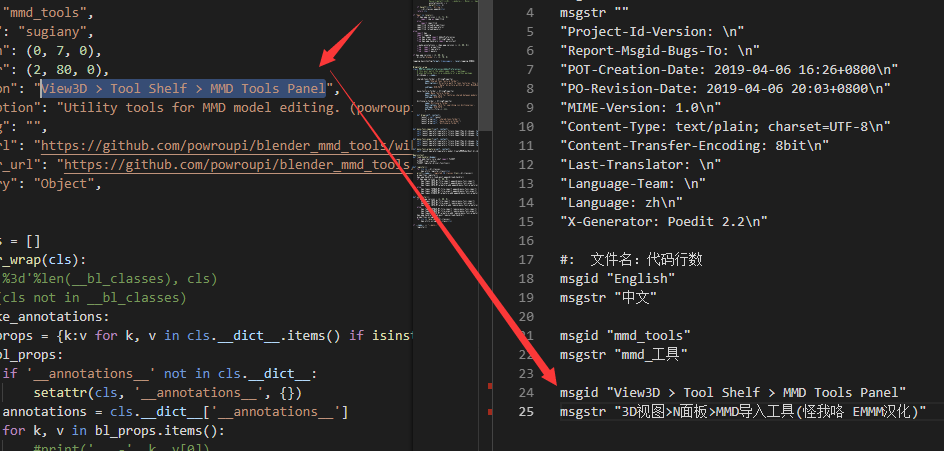
Task: Click the POT-Creation-Date header line
Action: click(x=728, y=69)
